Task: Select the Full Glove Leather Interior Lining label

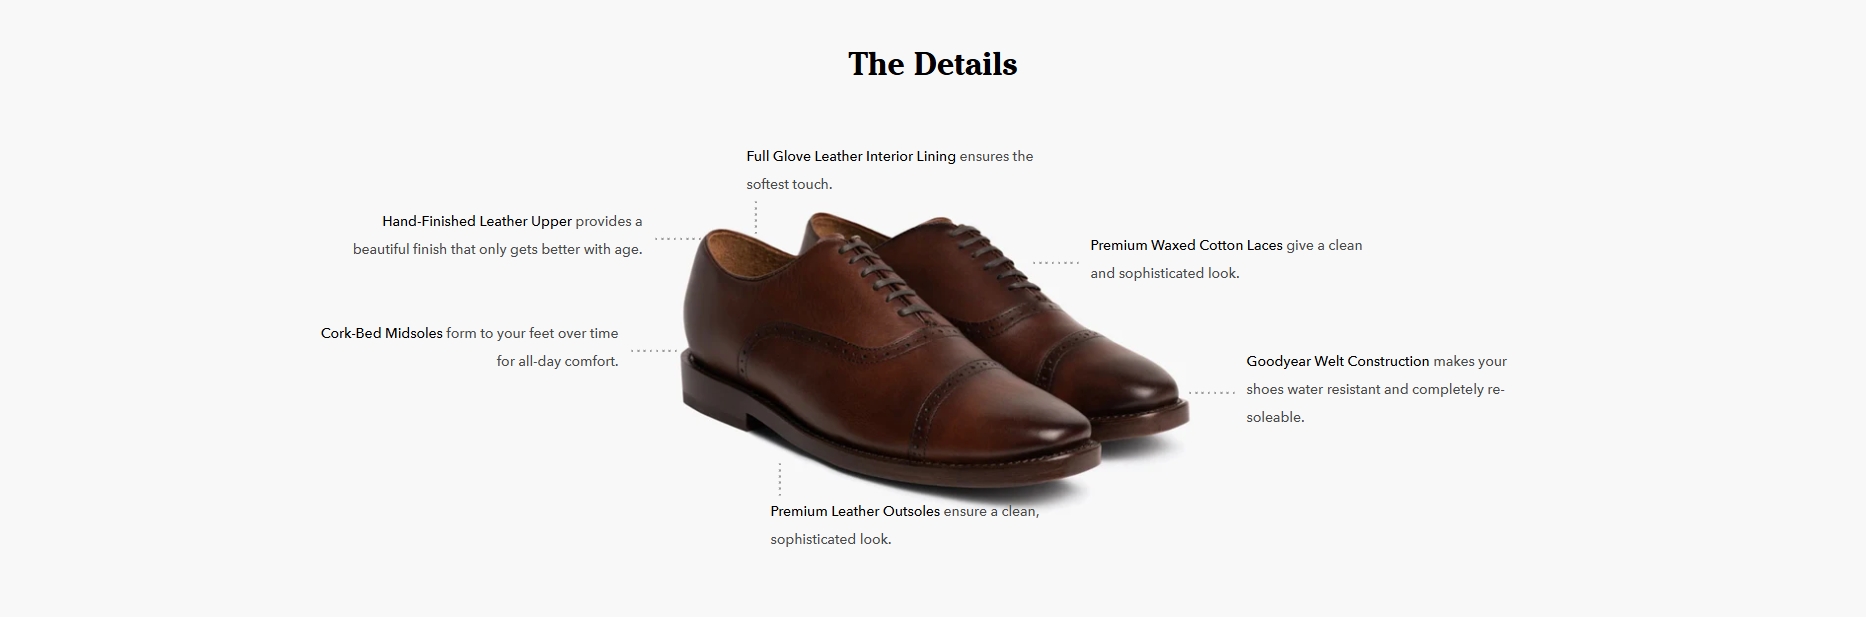Action: [x=851, y=156]
